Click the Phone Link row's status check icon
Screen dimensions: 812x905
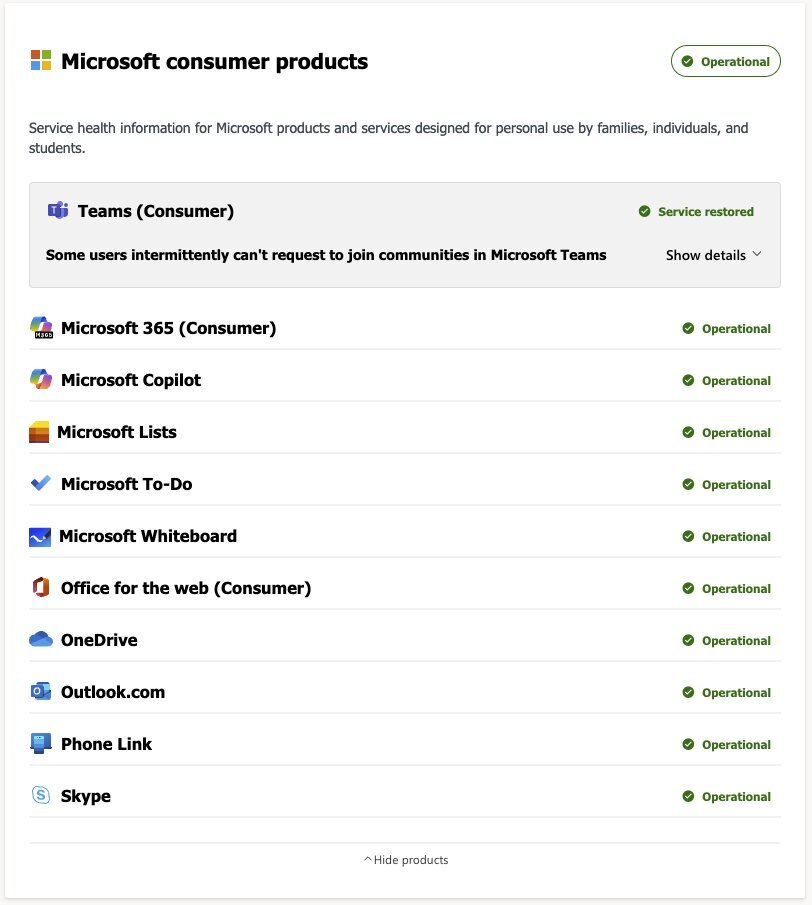pyautogui.click(x=688, y=744)
